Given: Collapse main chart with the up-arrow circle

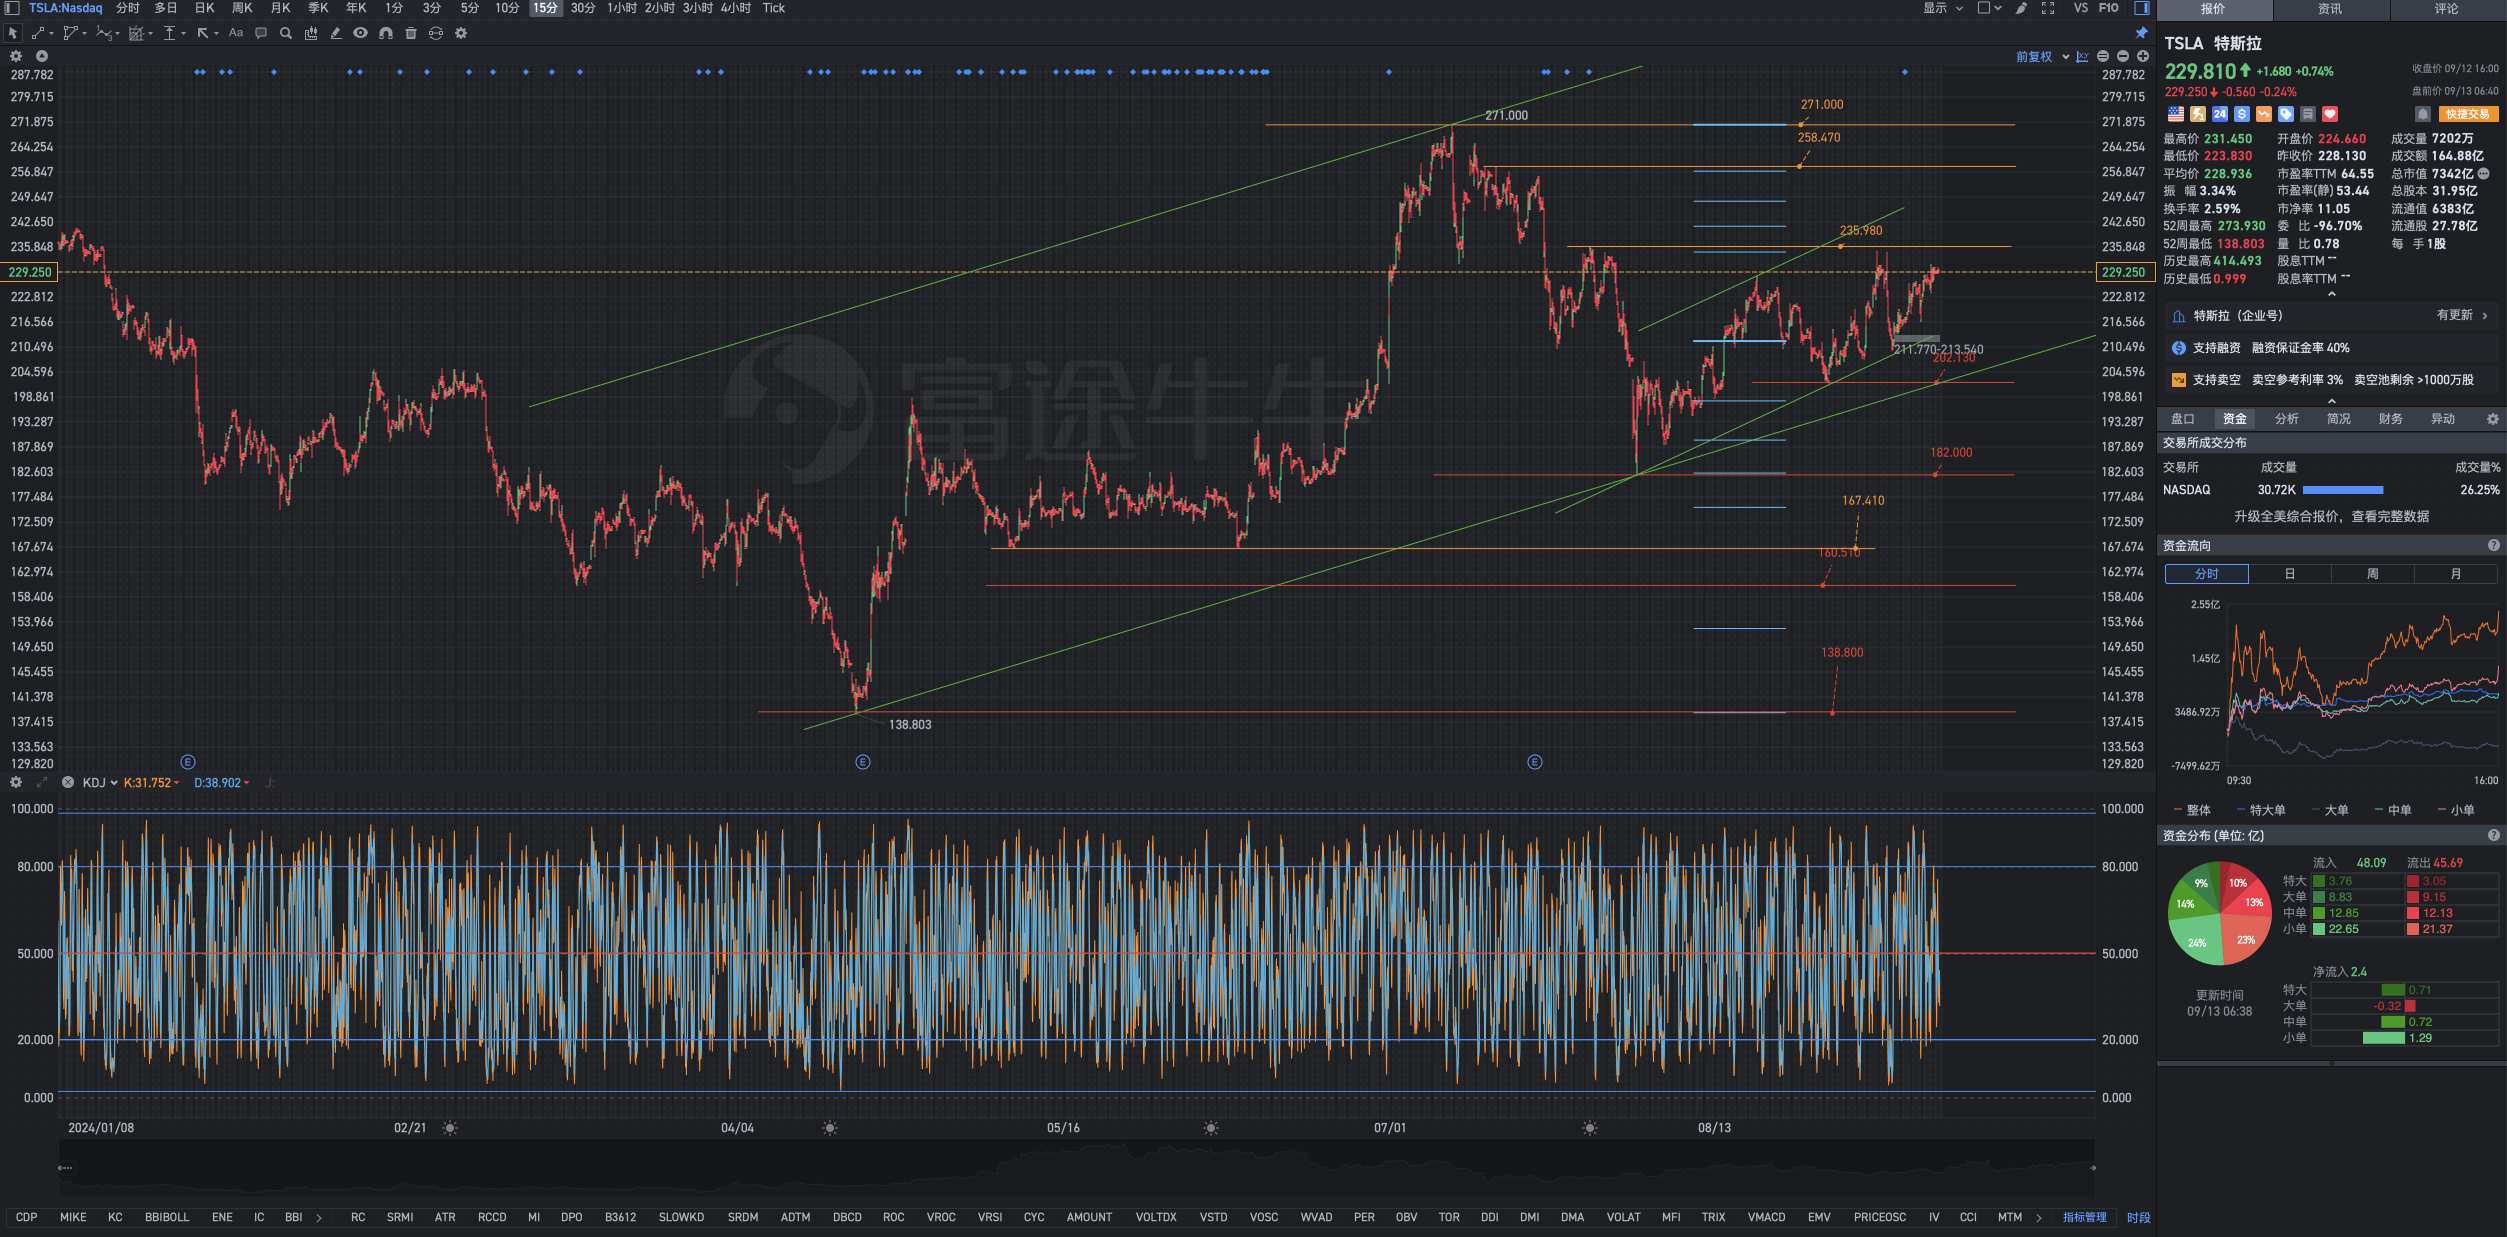Looking at the screenshot, I should (42, 56).
